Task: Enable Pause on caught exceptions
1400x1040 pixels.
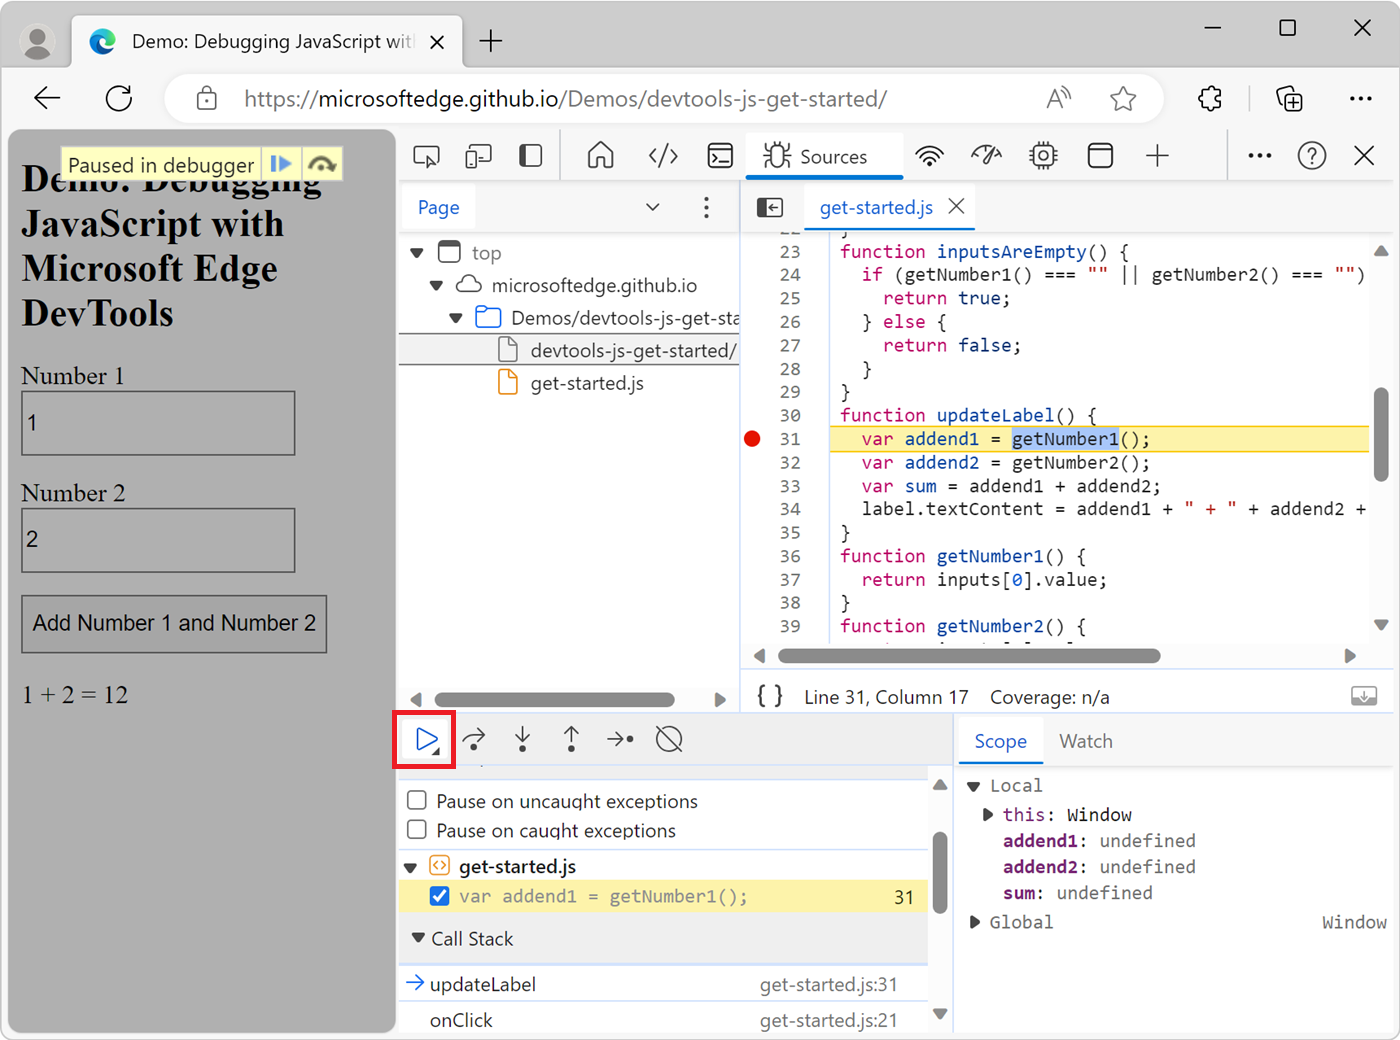Action: tap(417, 829)
